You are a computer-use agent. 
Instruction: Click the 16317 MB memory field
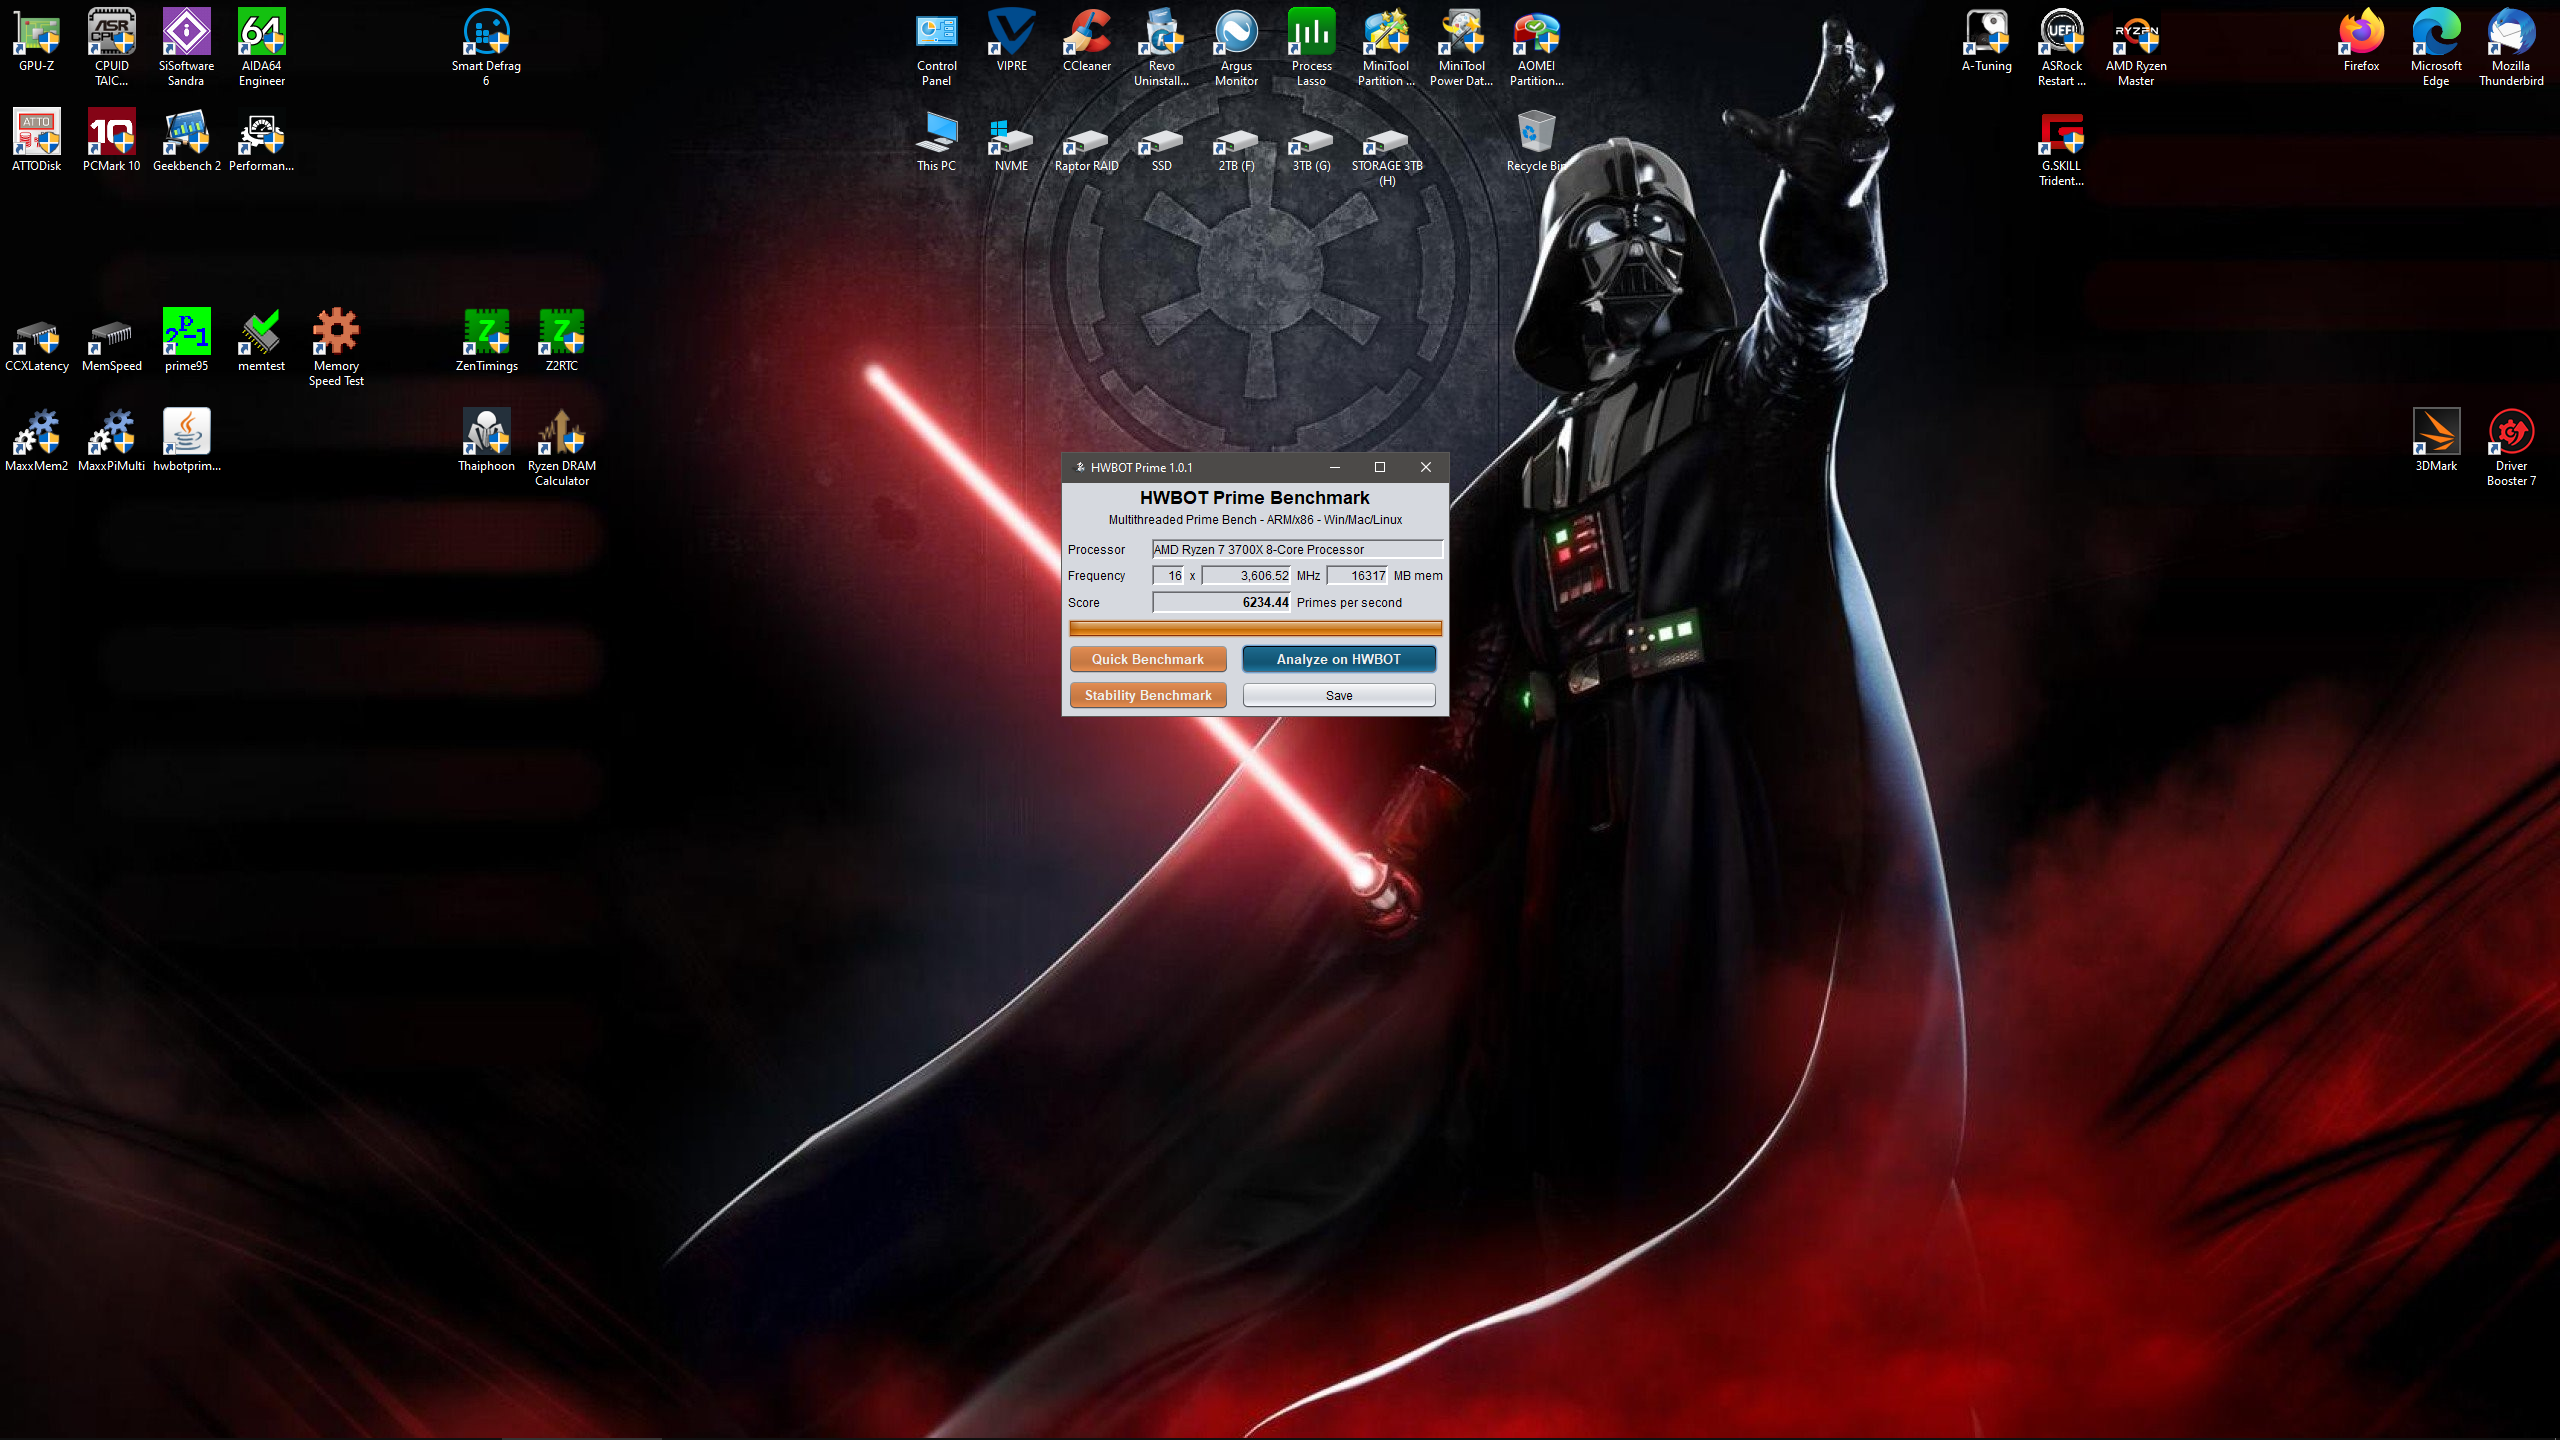pyautogui.click(x=1358, y=576)
